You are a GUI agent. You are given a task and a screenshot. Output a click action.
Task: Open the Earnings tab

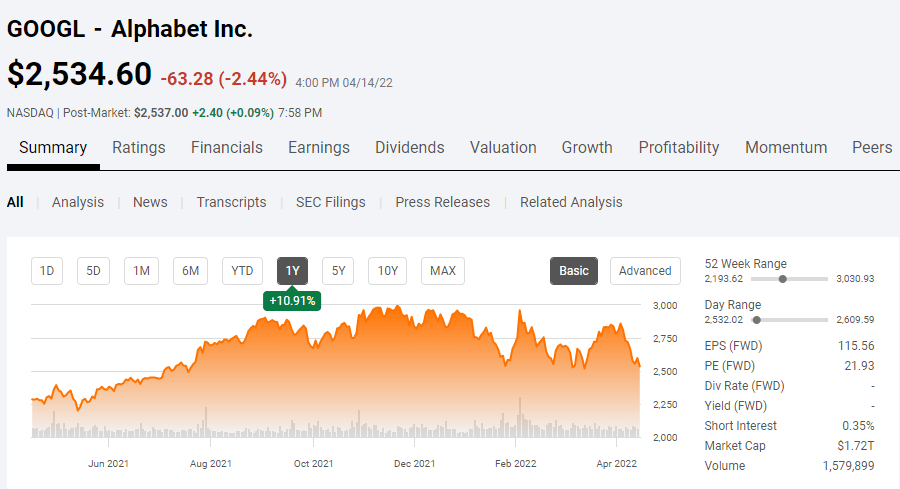click(x=319, y=148)
